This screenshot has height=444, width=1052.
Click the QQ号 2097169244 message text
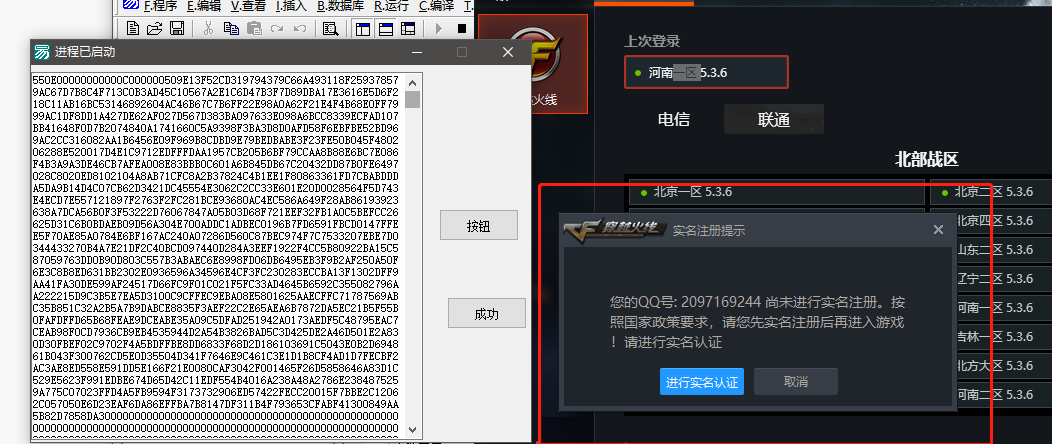(x=757, y=322)
